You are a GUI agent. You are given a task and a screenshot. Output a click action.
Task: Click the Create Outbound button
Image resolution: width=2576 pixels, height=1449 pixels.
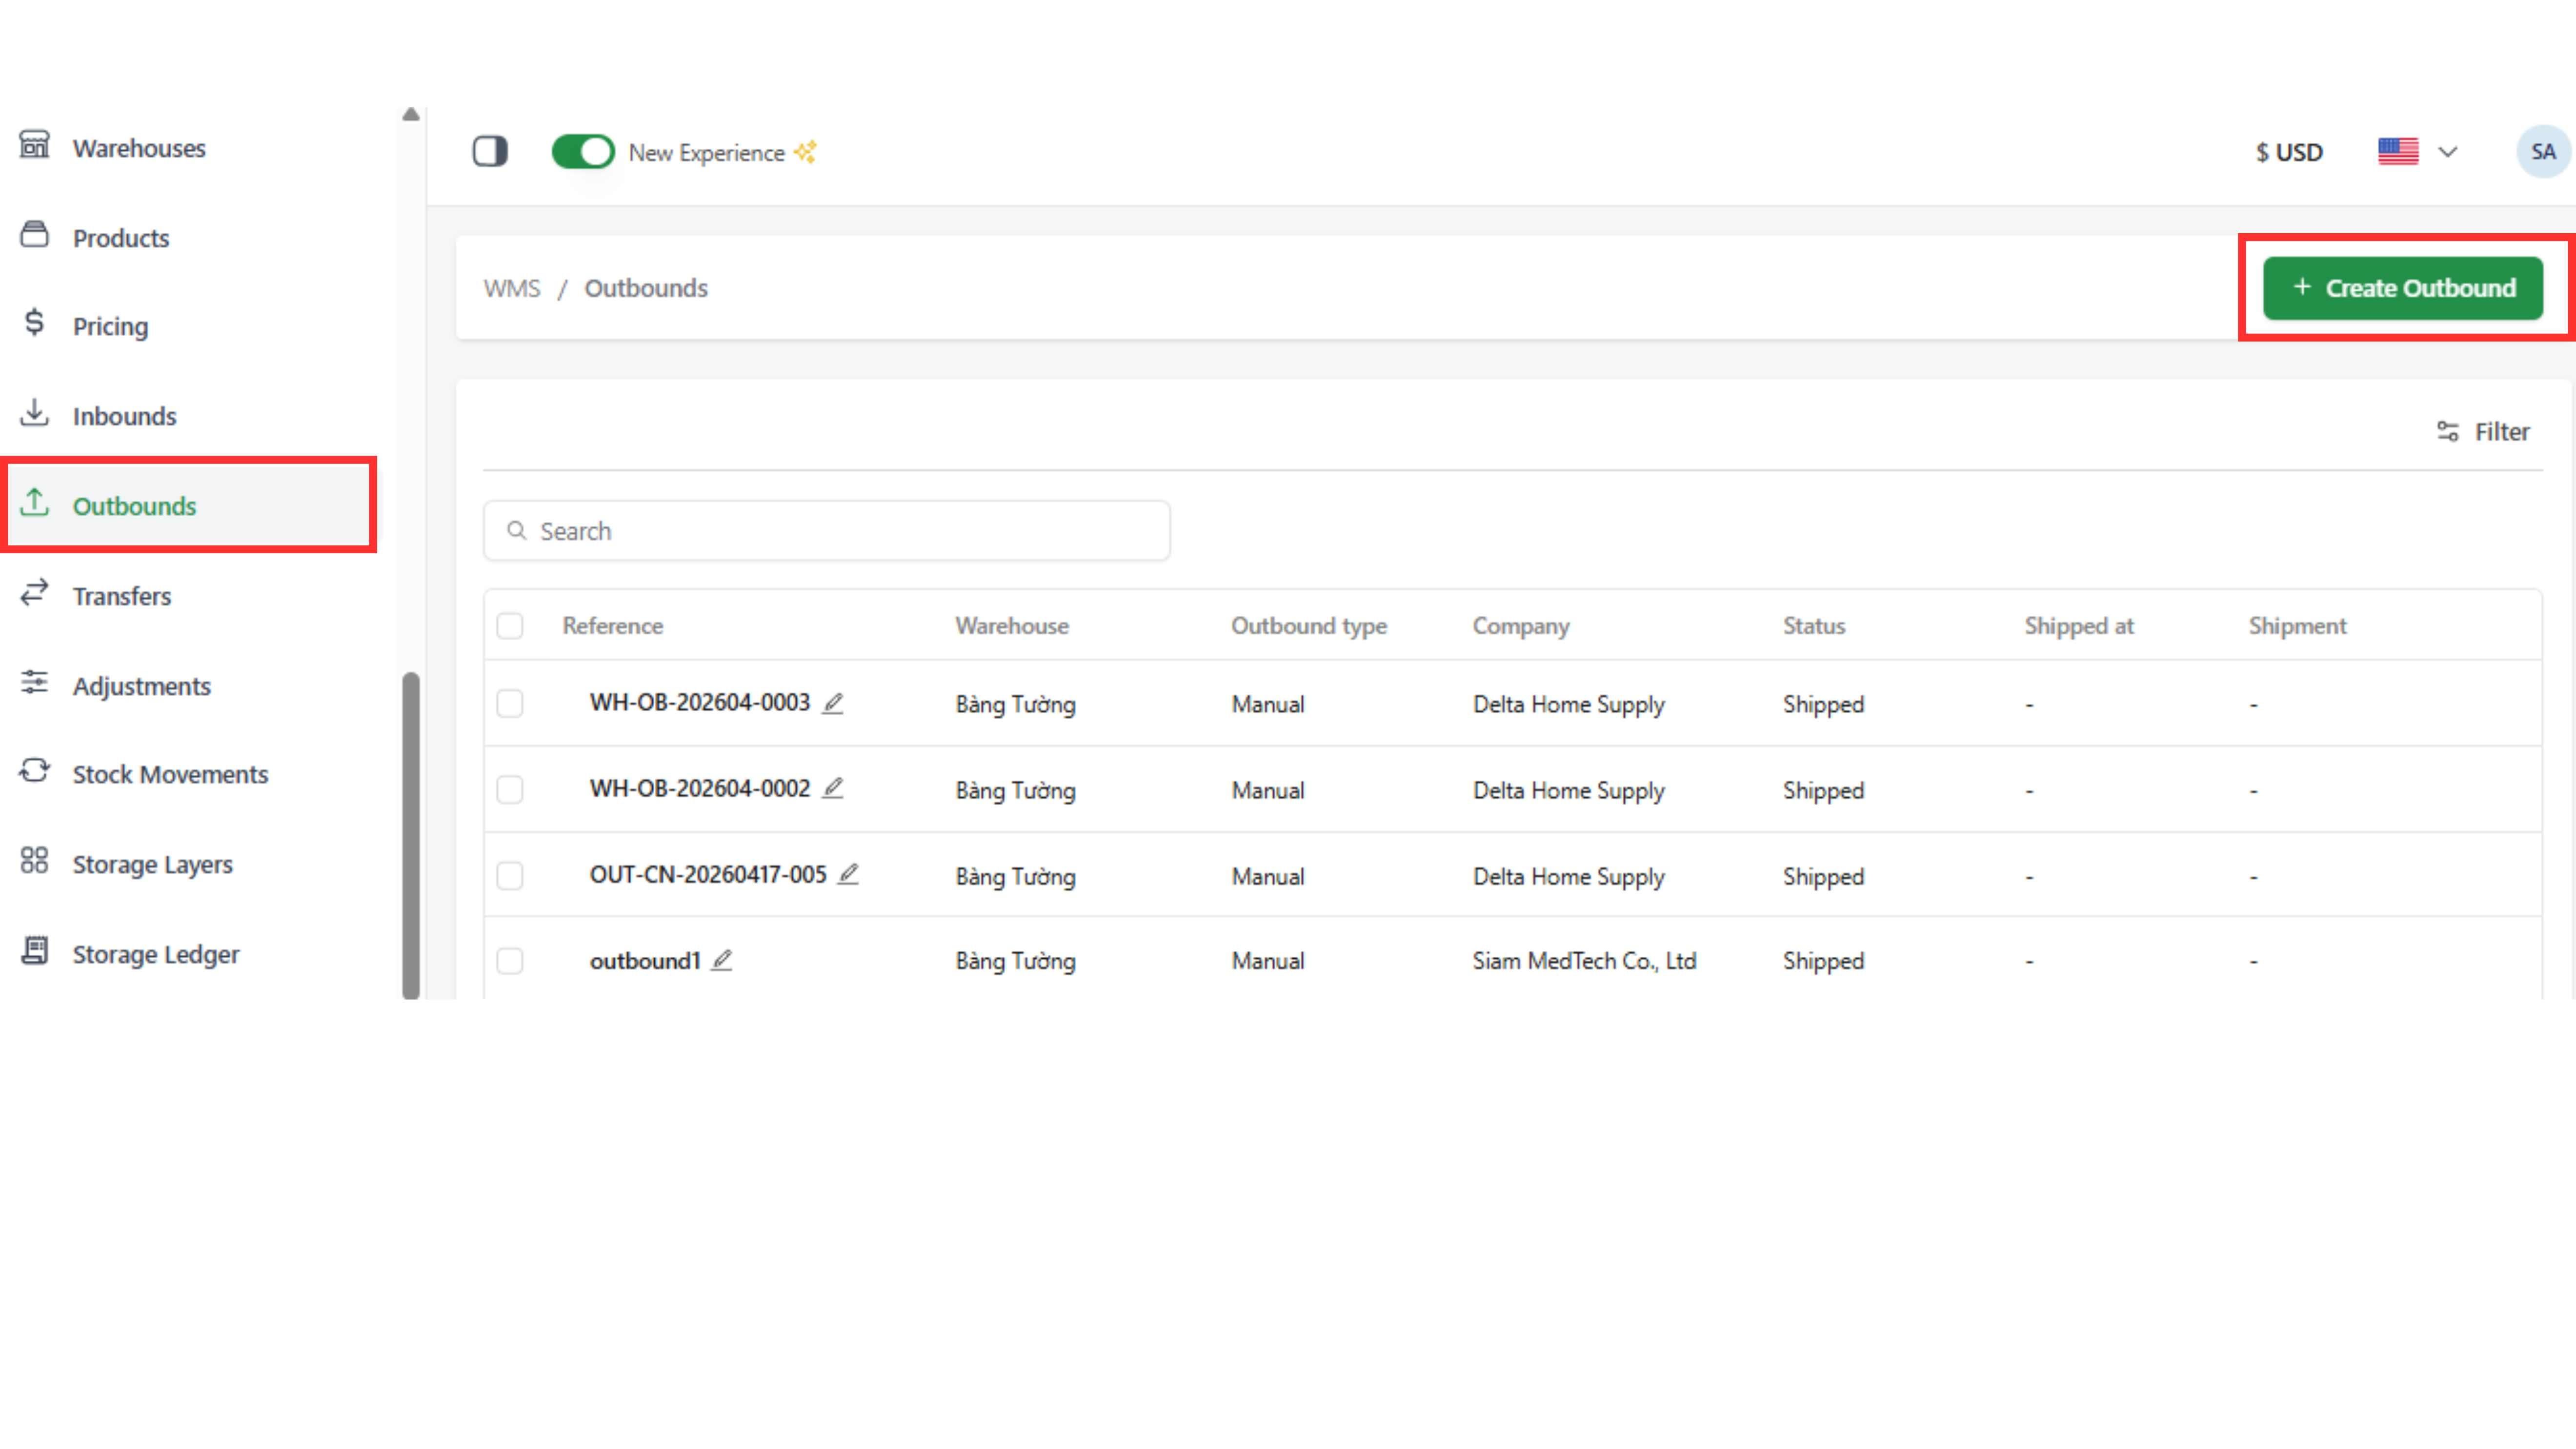(2402, 288)
